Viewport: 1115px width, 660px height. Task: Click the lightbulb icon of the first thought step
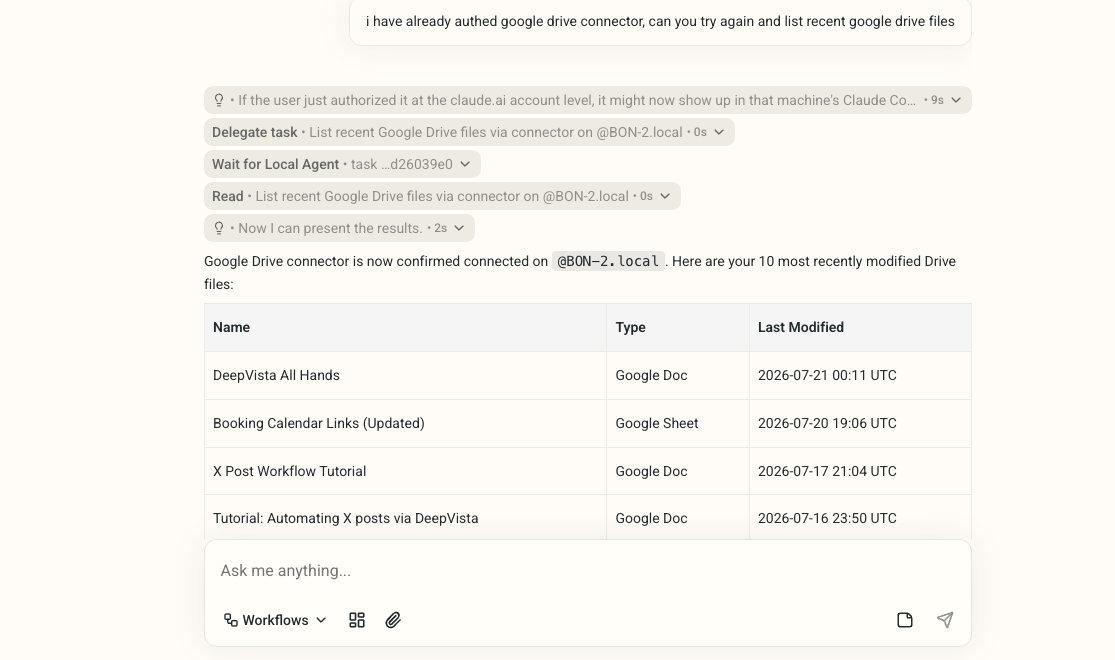[219, 100]
